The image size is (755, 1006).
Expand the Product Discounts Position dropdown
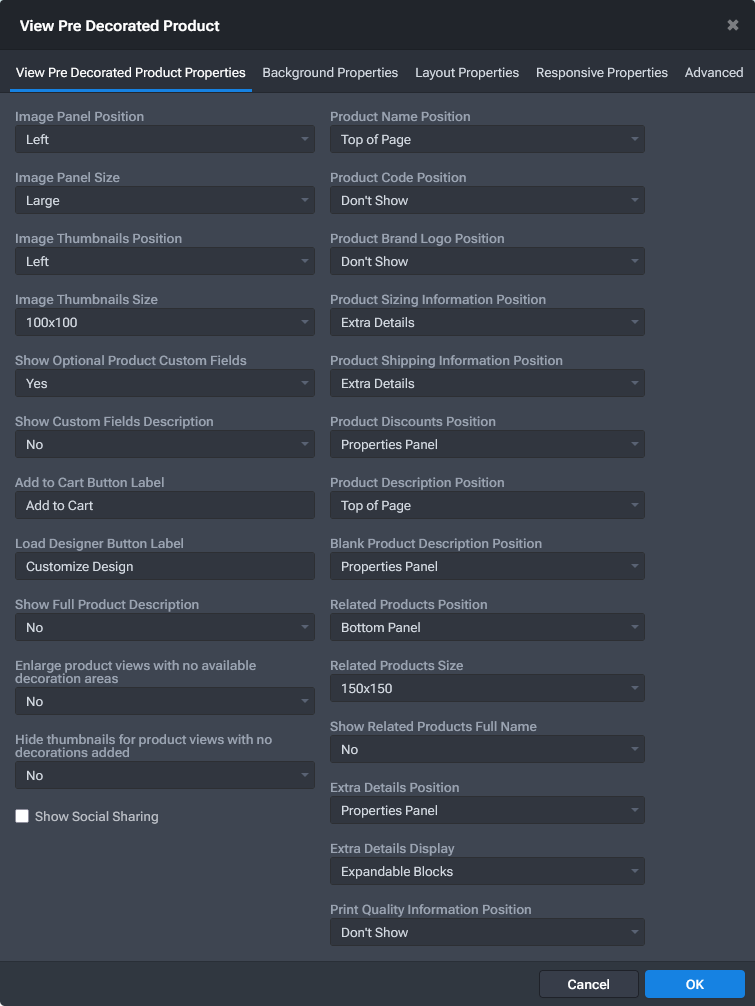pyautogui.click(x=487, y=444)
